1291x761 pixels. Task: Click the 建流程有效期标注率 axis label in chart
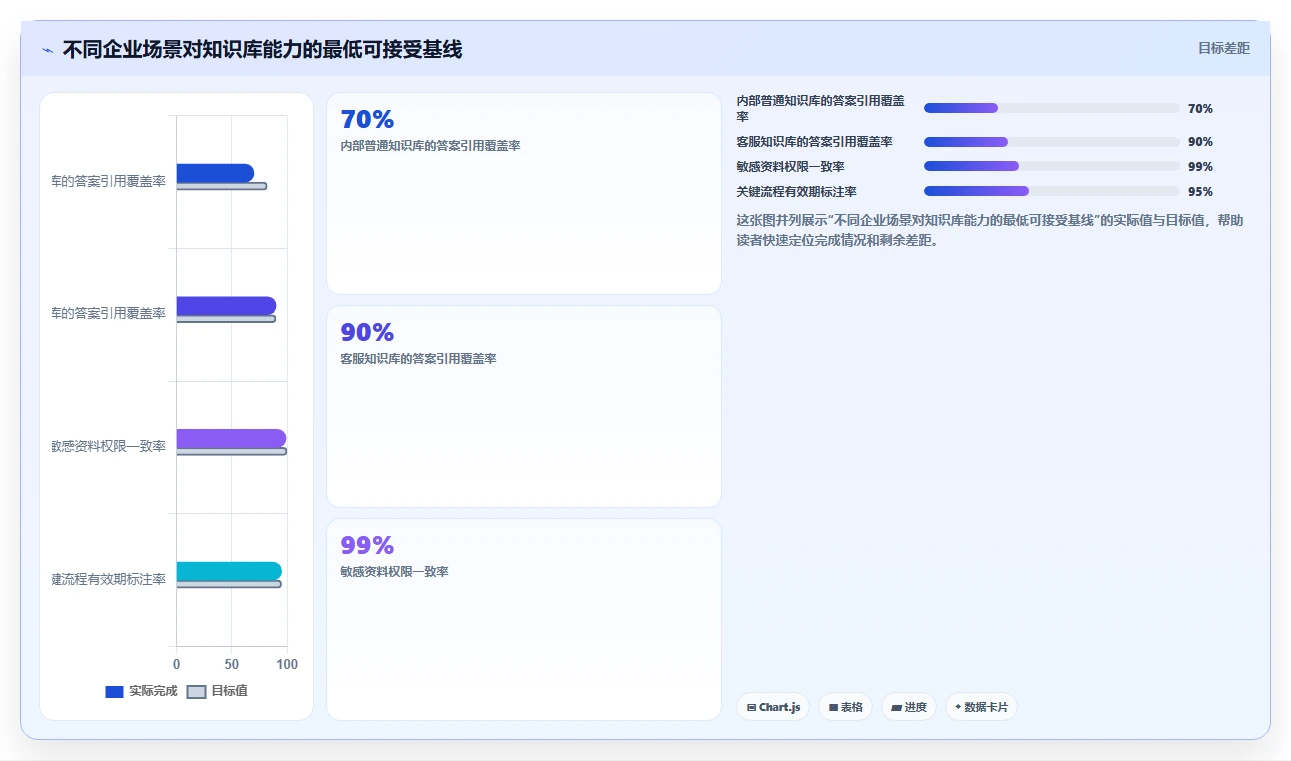[x=109, y=580]
